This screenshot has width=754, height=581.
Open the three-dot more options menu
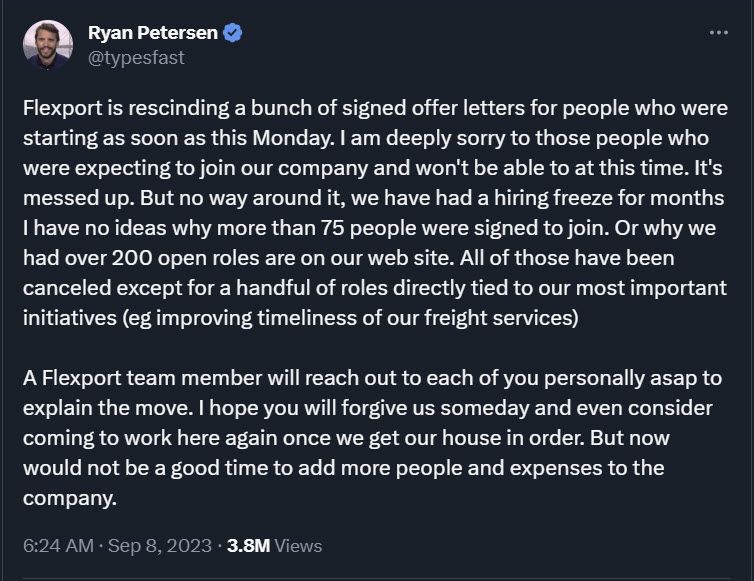tap(718, 33)
